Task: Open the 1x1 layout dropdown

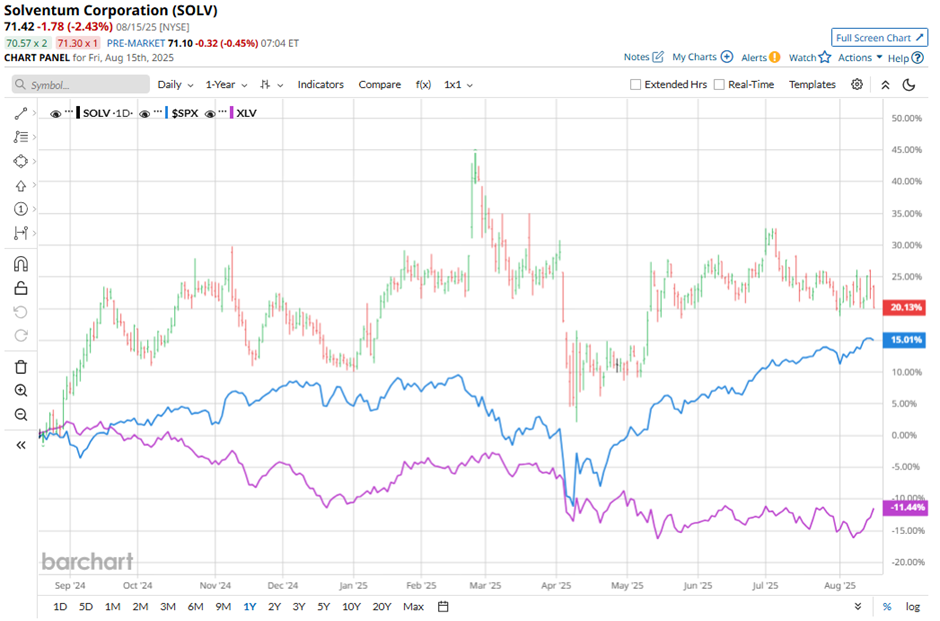Action: click(458, 85)
